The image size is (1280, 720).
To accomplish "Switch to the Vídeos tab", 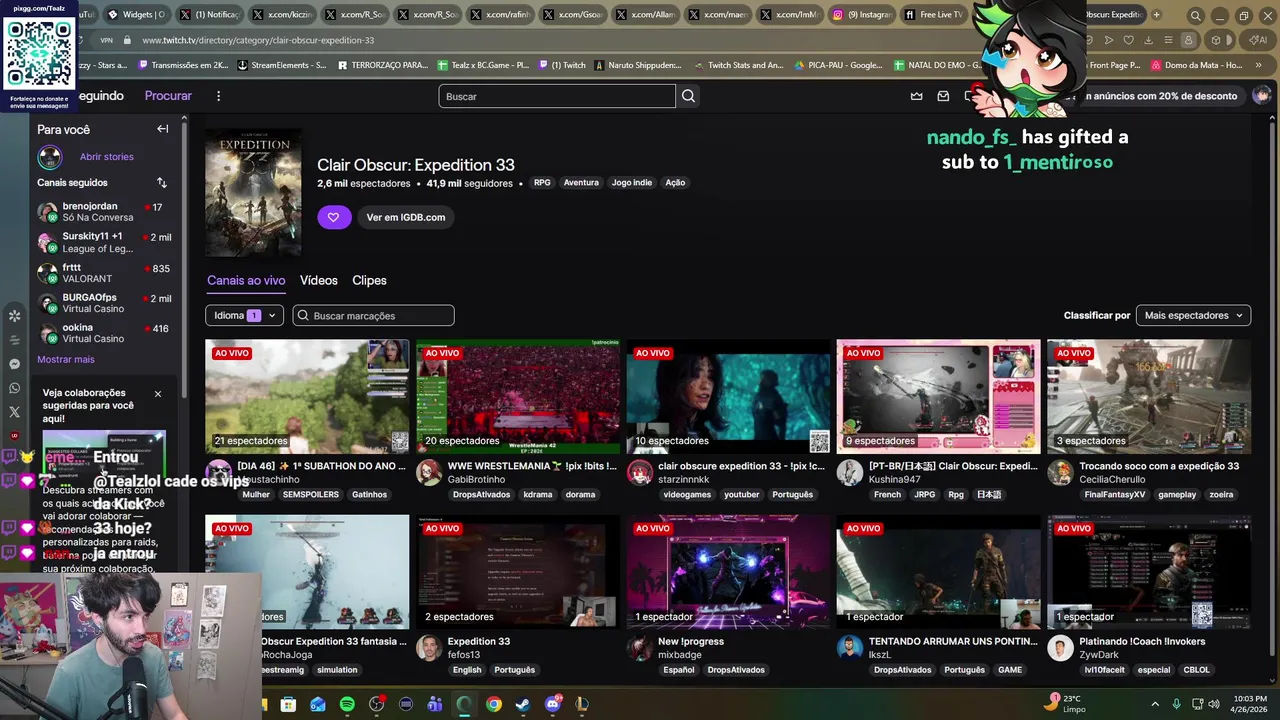I will (x=318, y=280).
